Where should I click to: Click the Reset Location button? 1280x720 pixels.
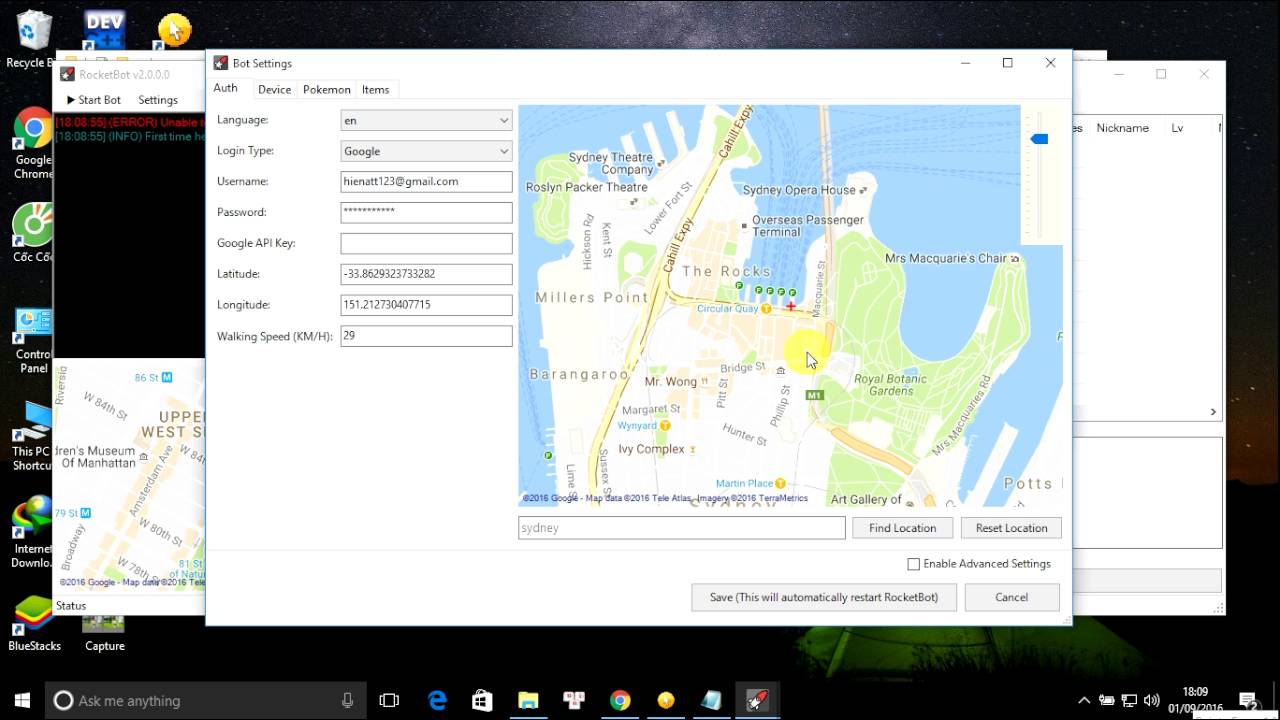tap(1011, 528)
